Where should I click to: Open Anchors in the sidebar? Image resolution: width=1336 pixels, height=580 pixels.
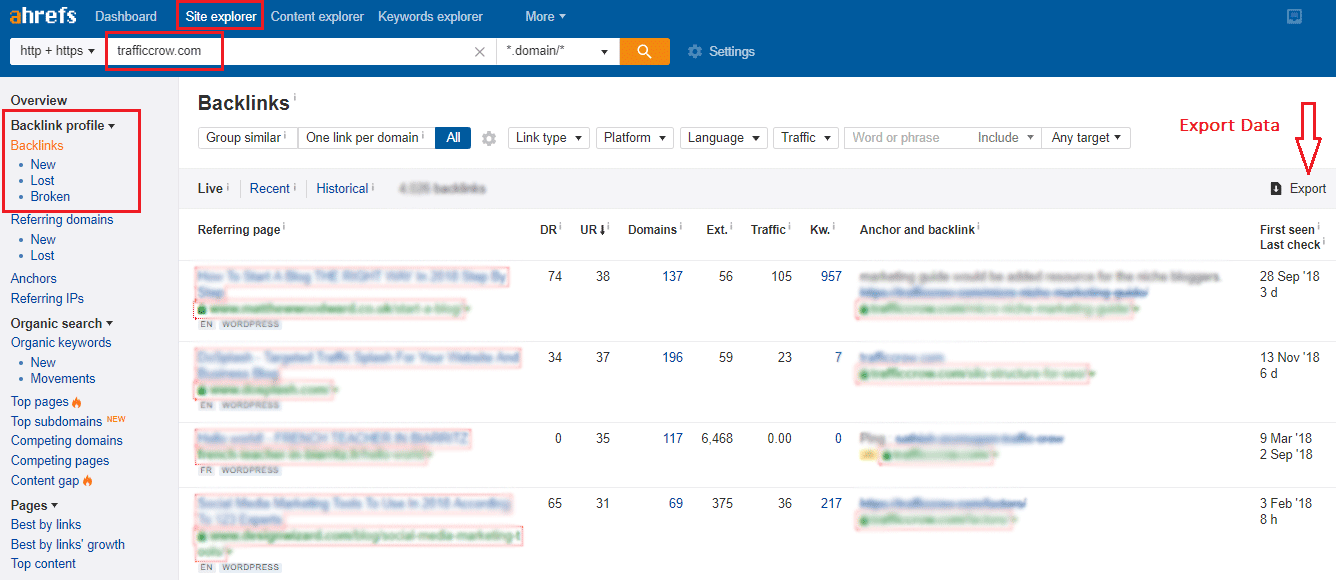click(x=34, y=279)
